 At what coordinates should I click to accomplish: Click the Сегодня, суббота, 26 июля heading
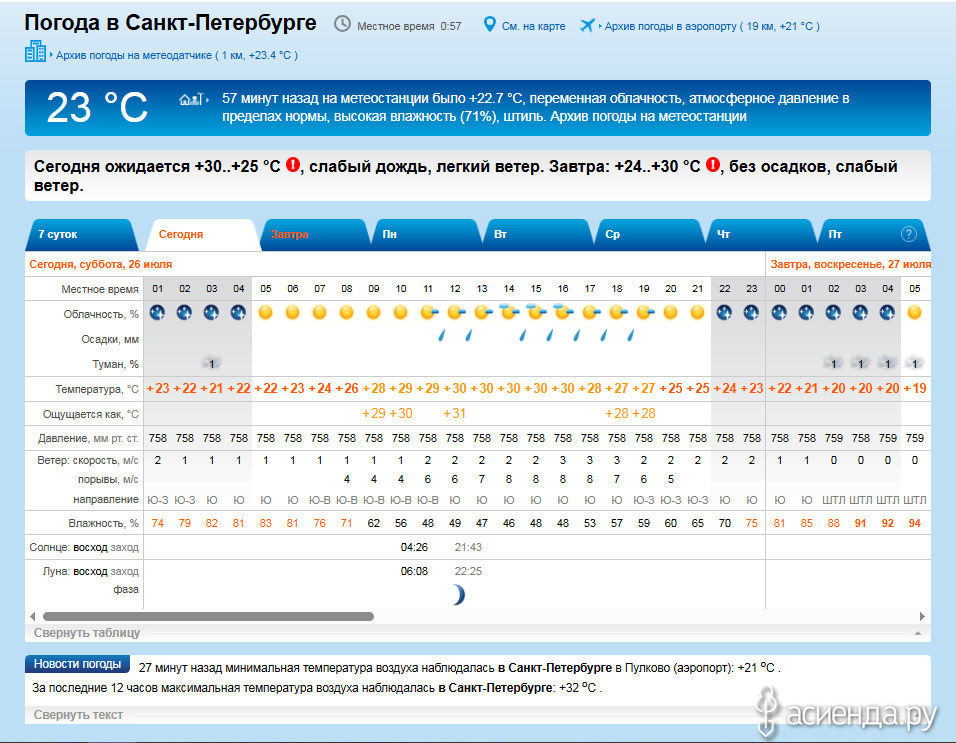coord(101,265)
